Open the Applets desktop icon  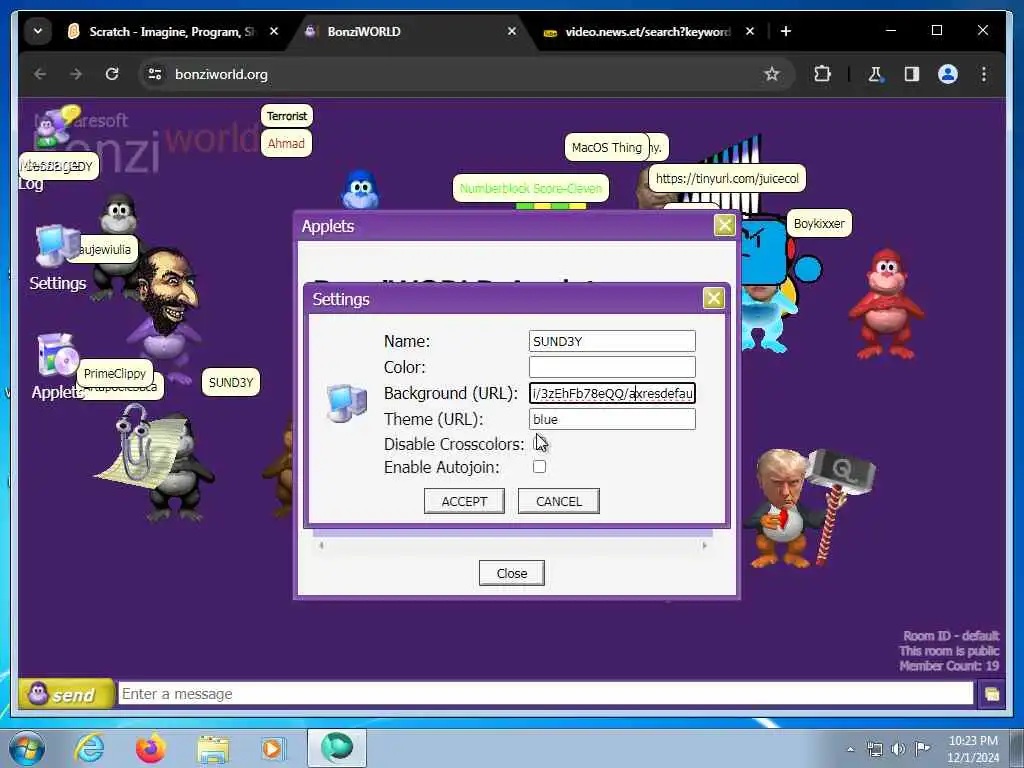(x=57, y=366)
